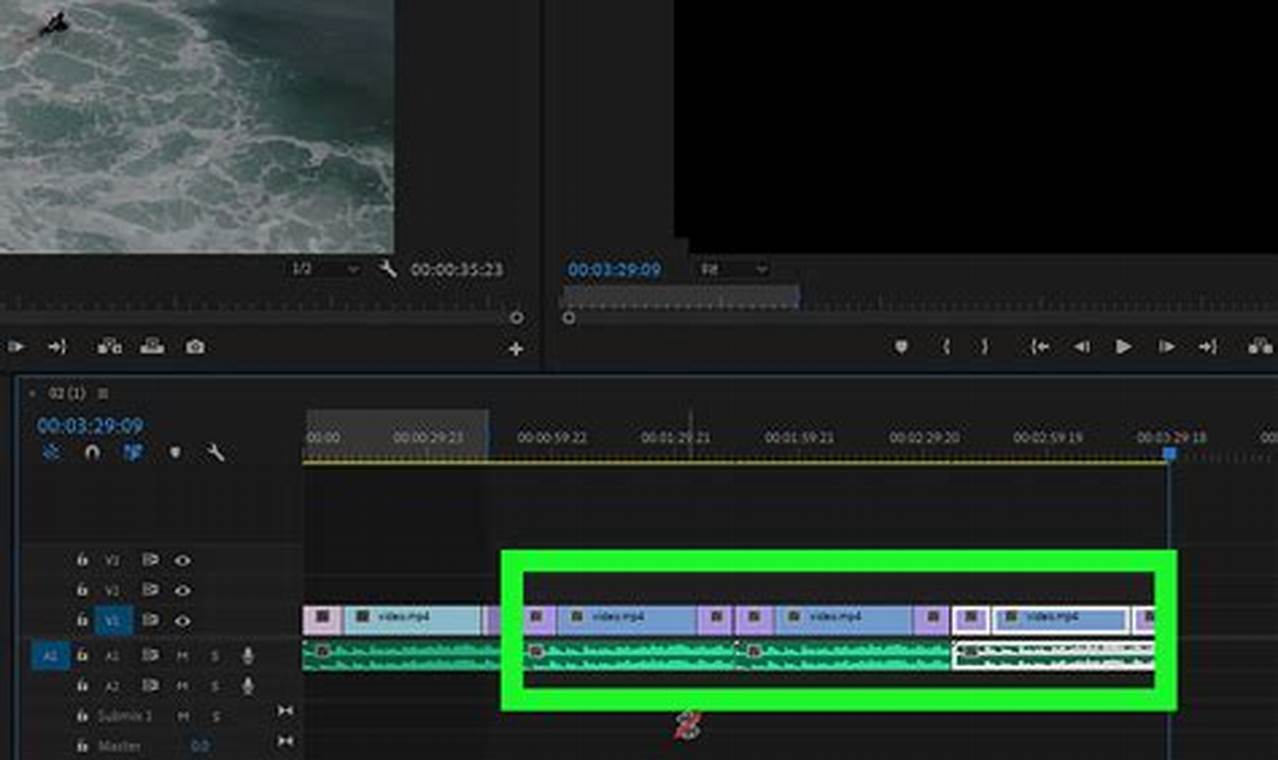Open timeline panel menu beside 02 (1)
Screen dimensions: 1278x760
click(x=103, y=394)
